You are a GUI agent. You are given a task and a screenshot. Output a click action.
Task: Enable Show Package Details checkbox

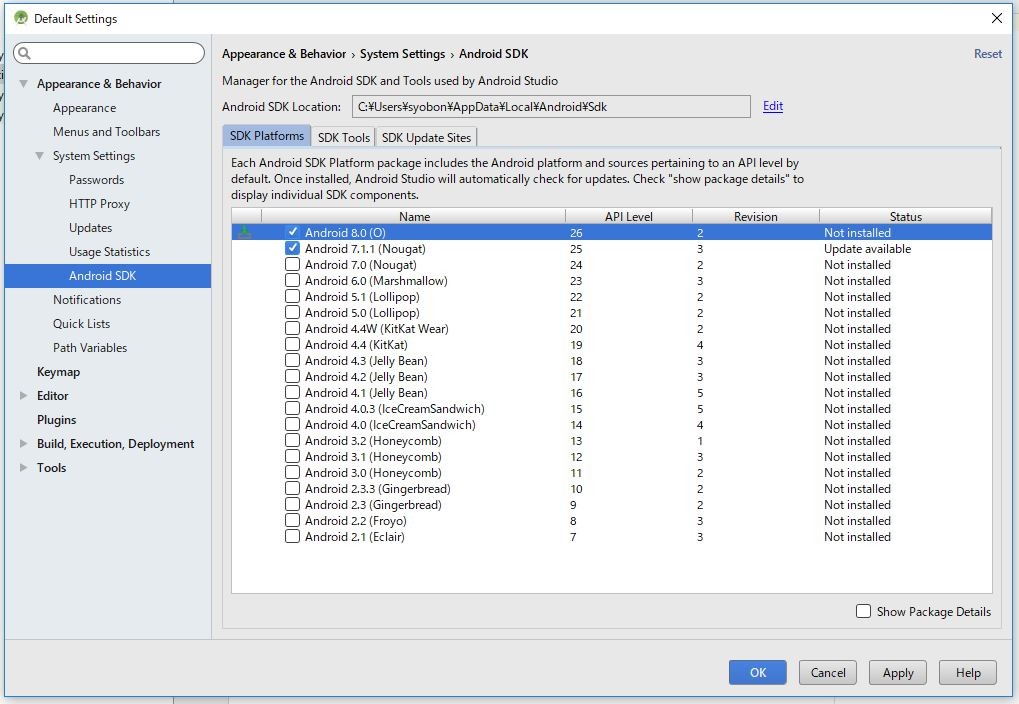(x=863, y=611)
